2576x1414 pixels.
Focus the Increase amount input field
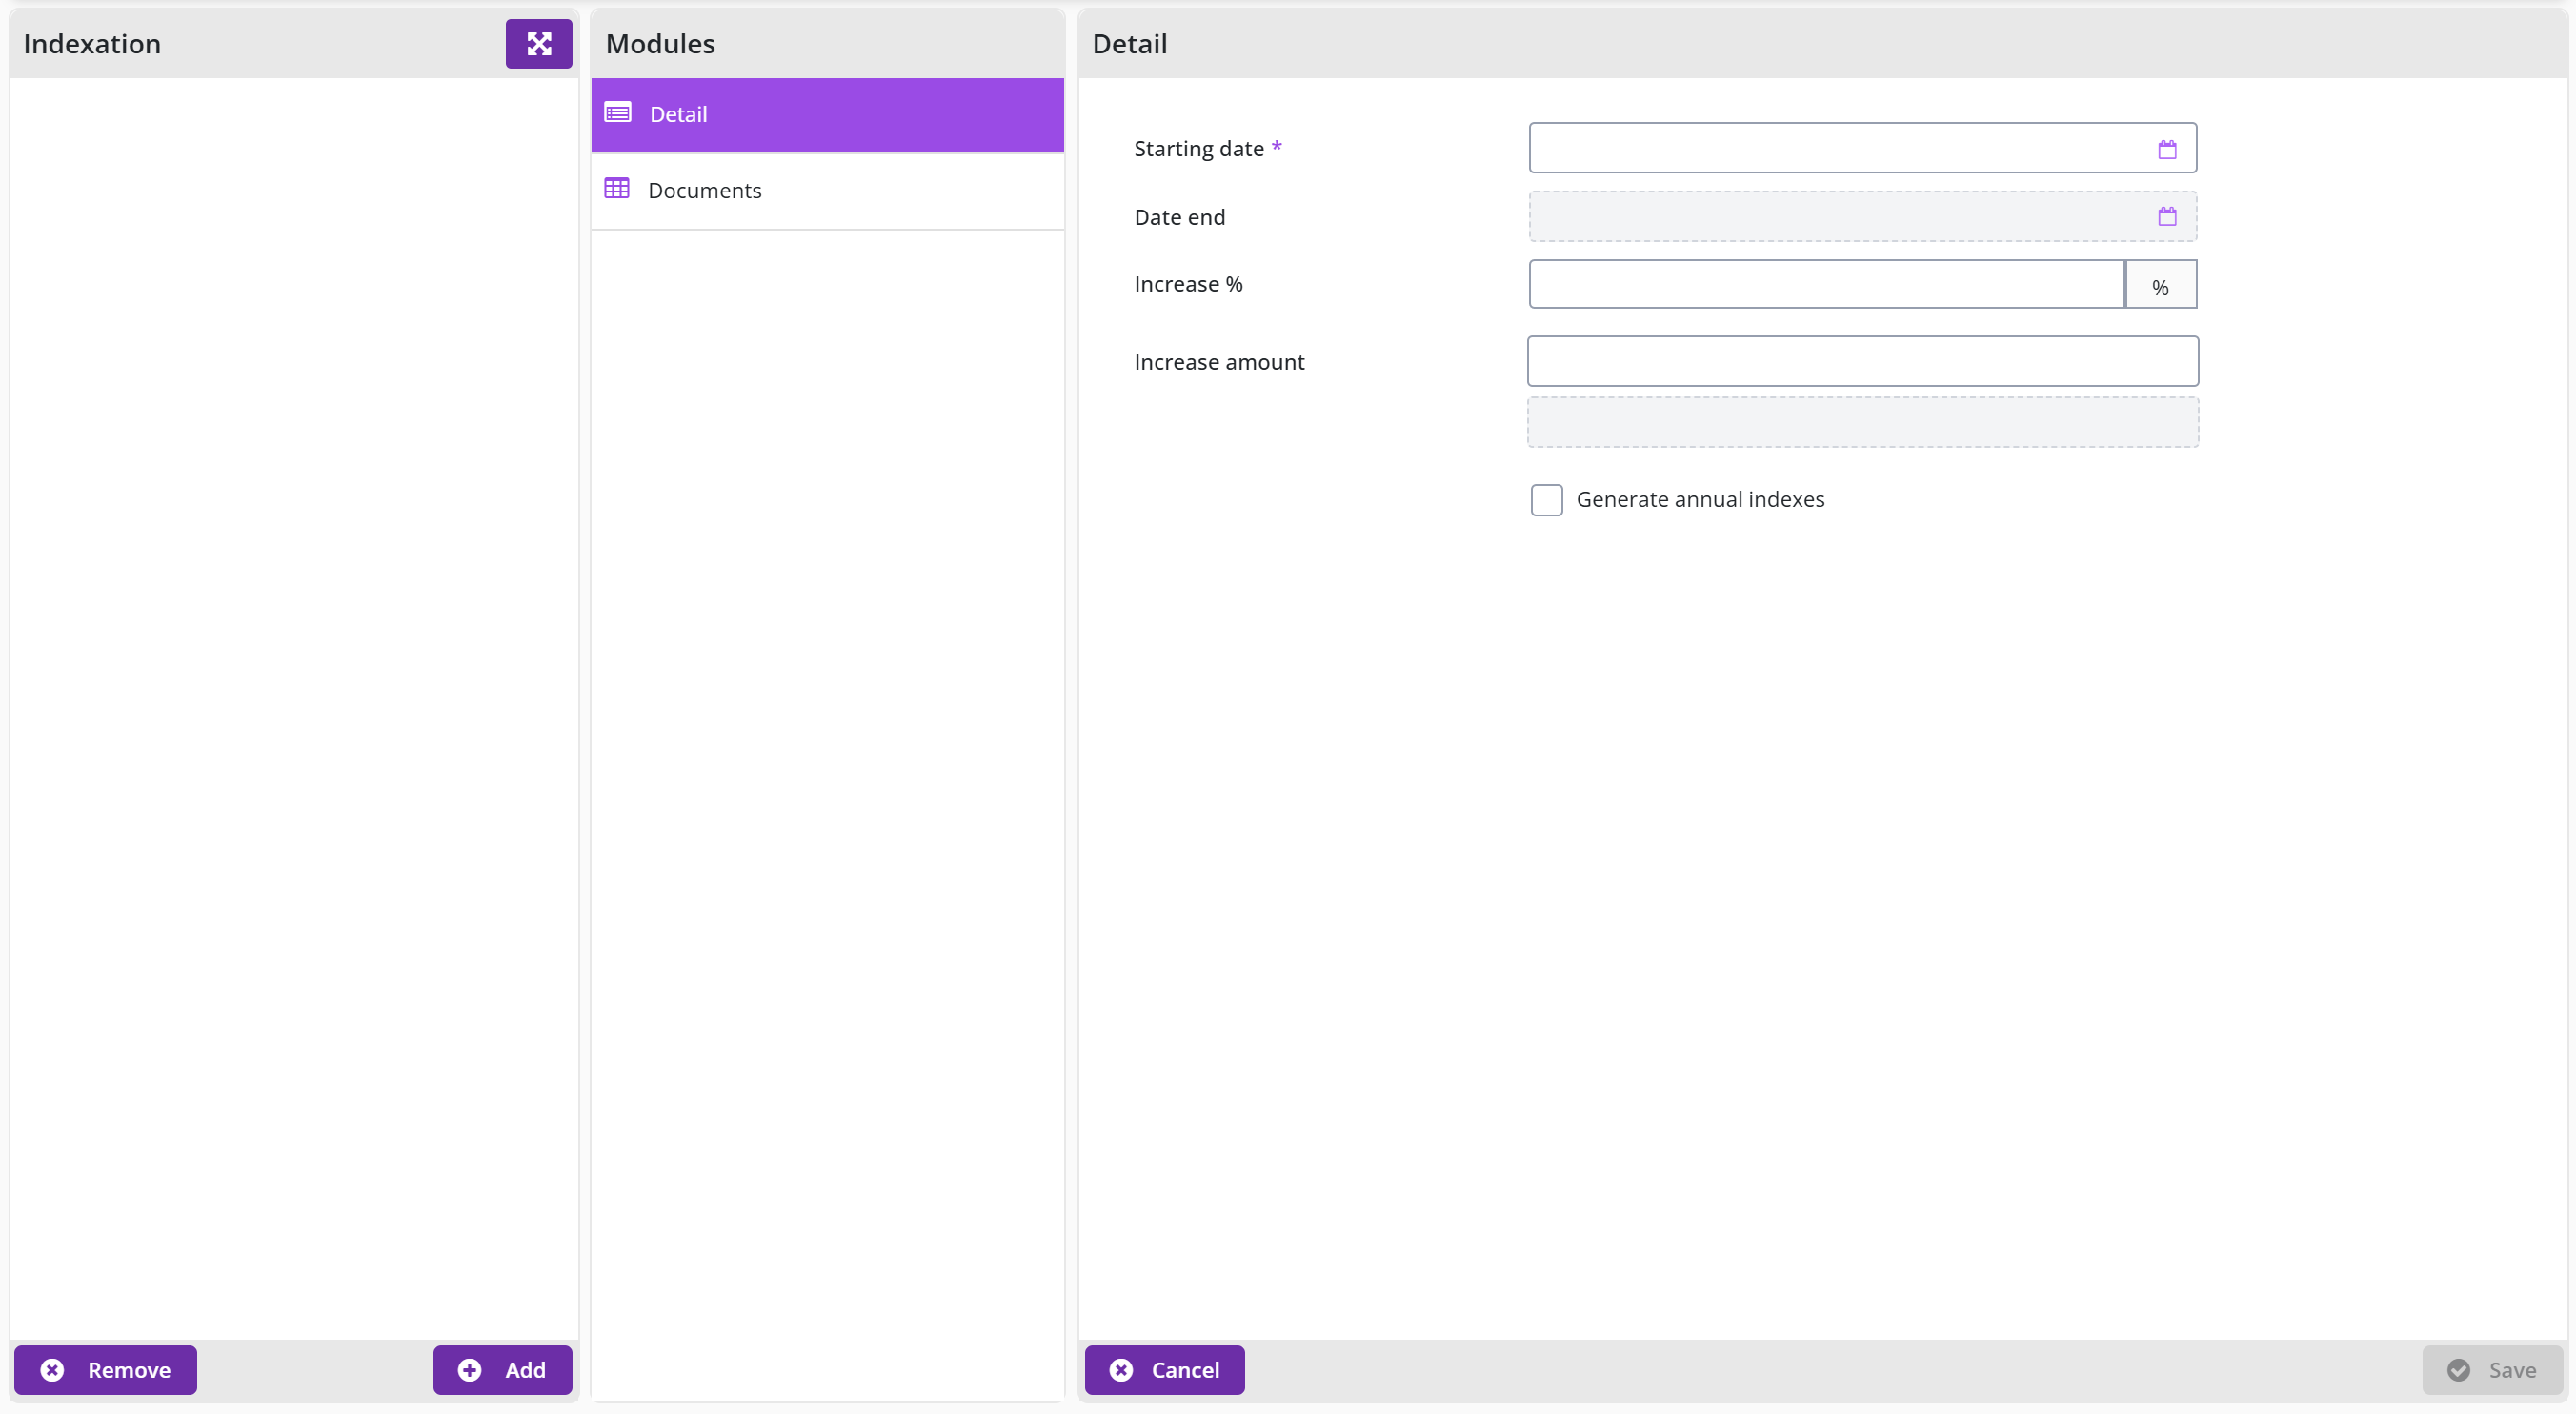[x=1862, y=362]
